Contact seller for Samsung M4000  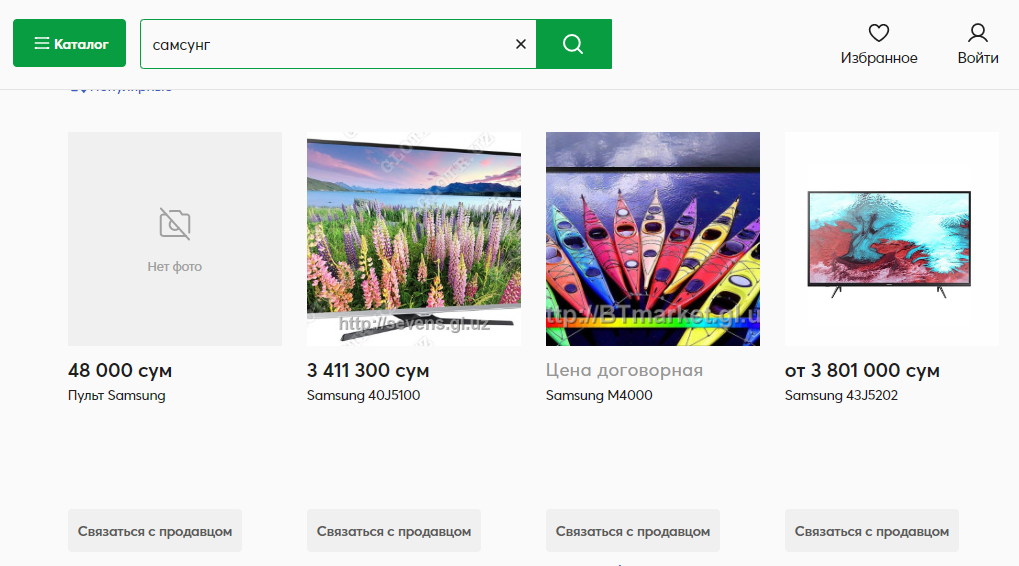click(x=633, y=531)
